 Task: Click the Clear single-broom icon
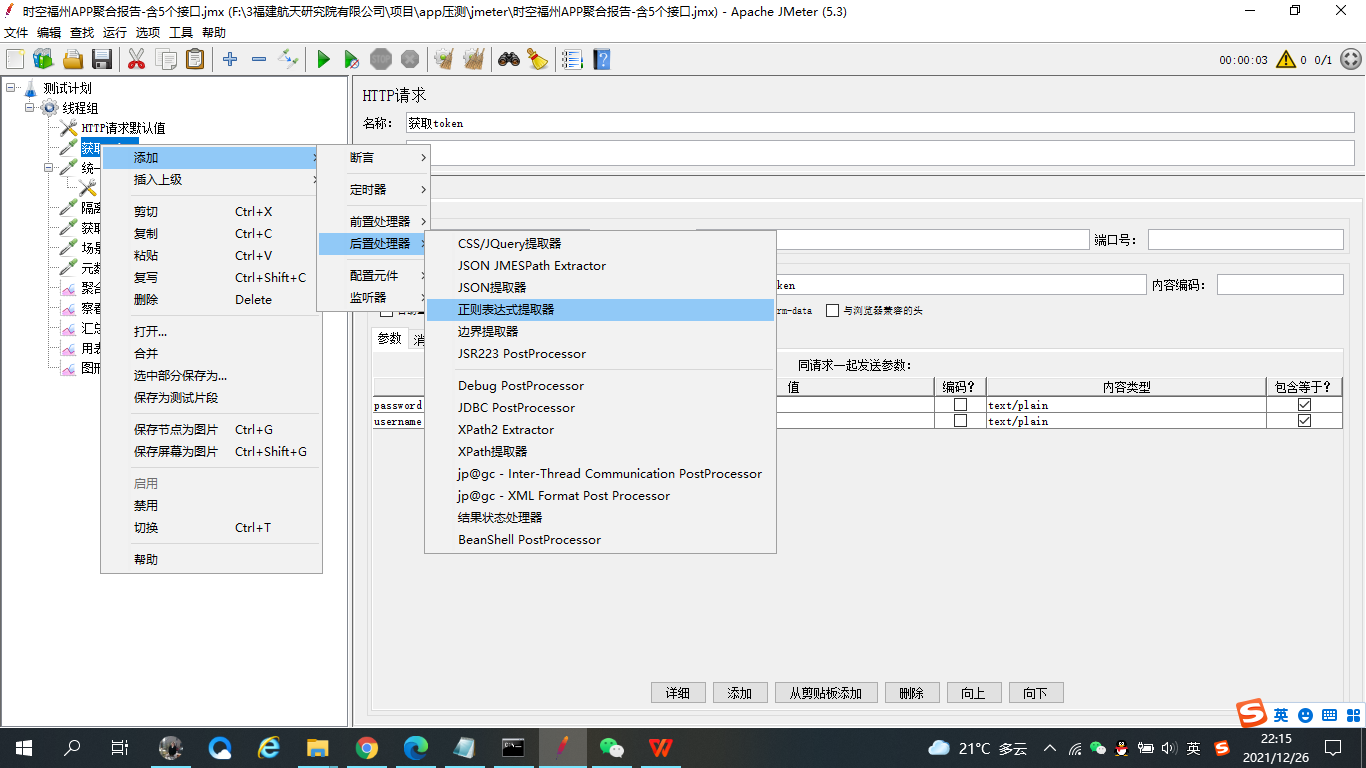(x=444, y=60)
